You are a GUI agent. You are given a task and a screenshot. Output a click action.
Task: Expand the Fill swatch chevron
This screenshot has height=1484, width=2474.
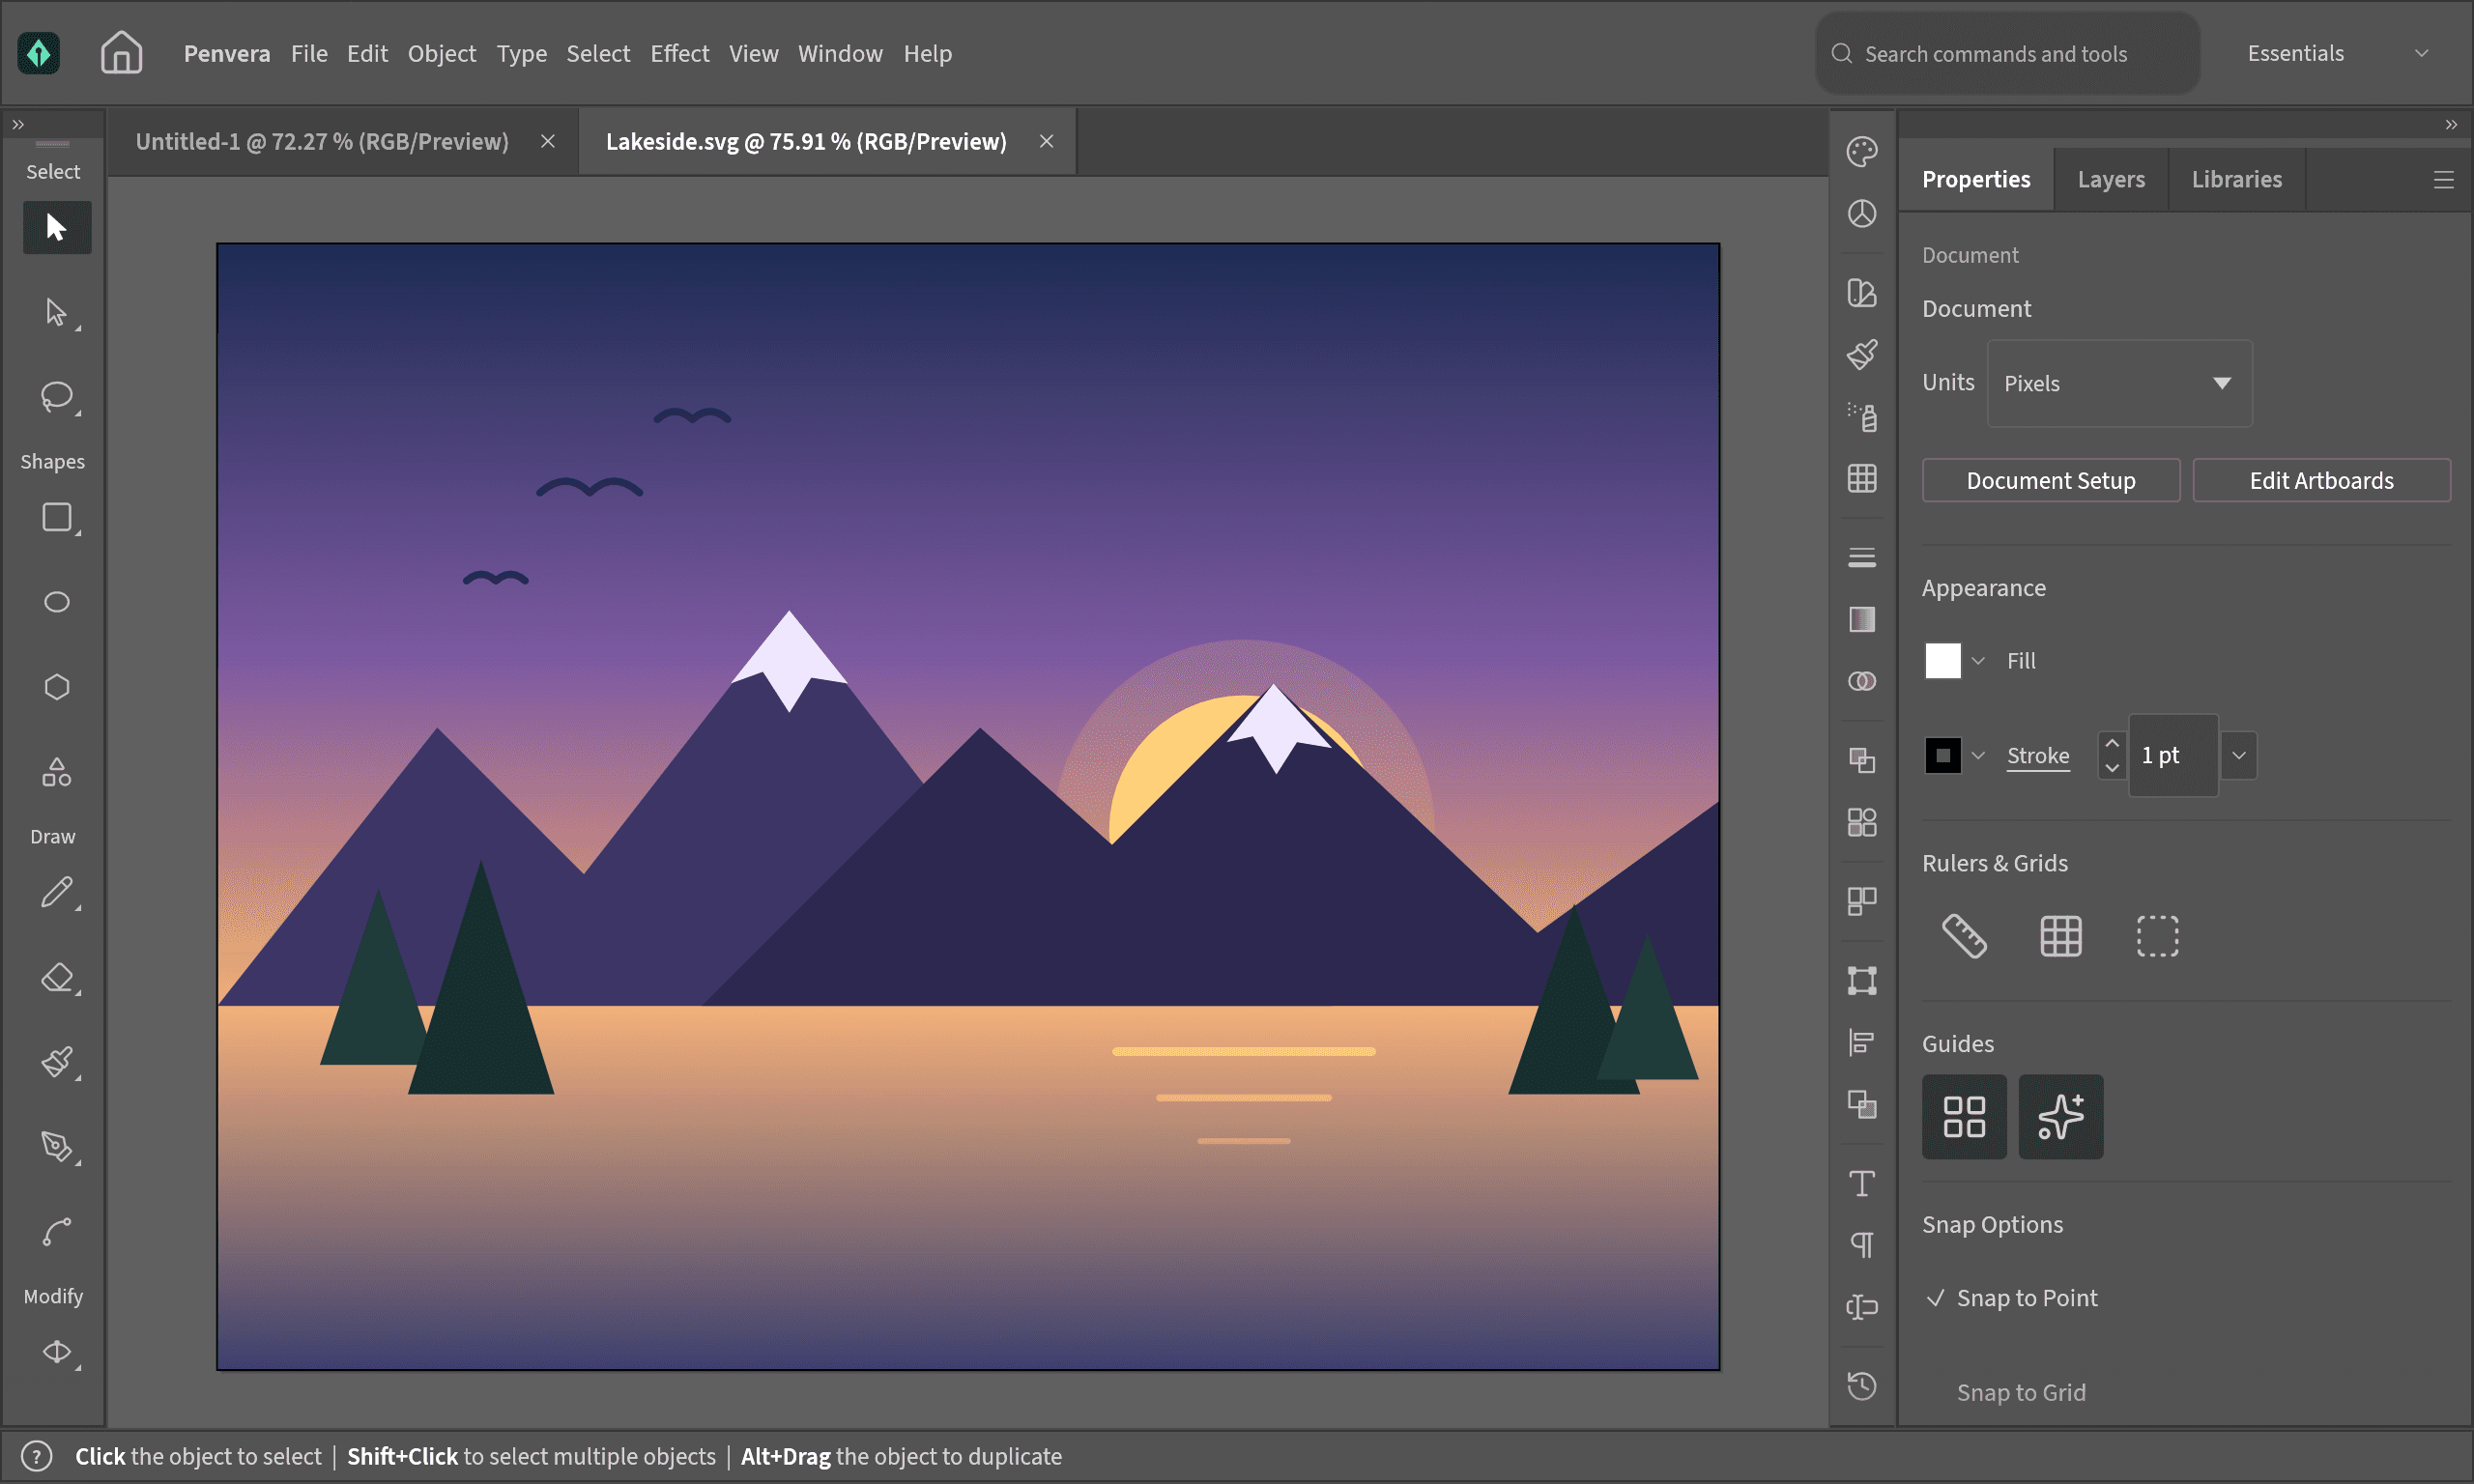[1978, 661]
